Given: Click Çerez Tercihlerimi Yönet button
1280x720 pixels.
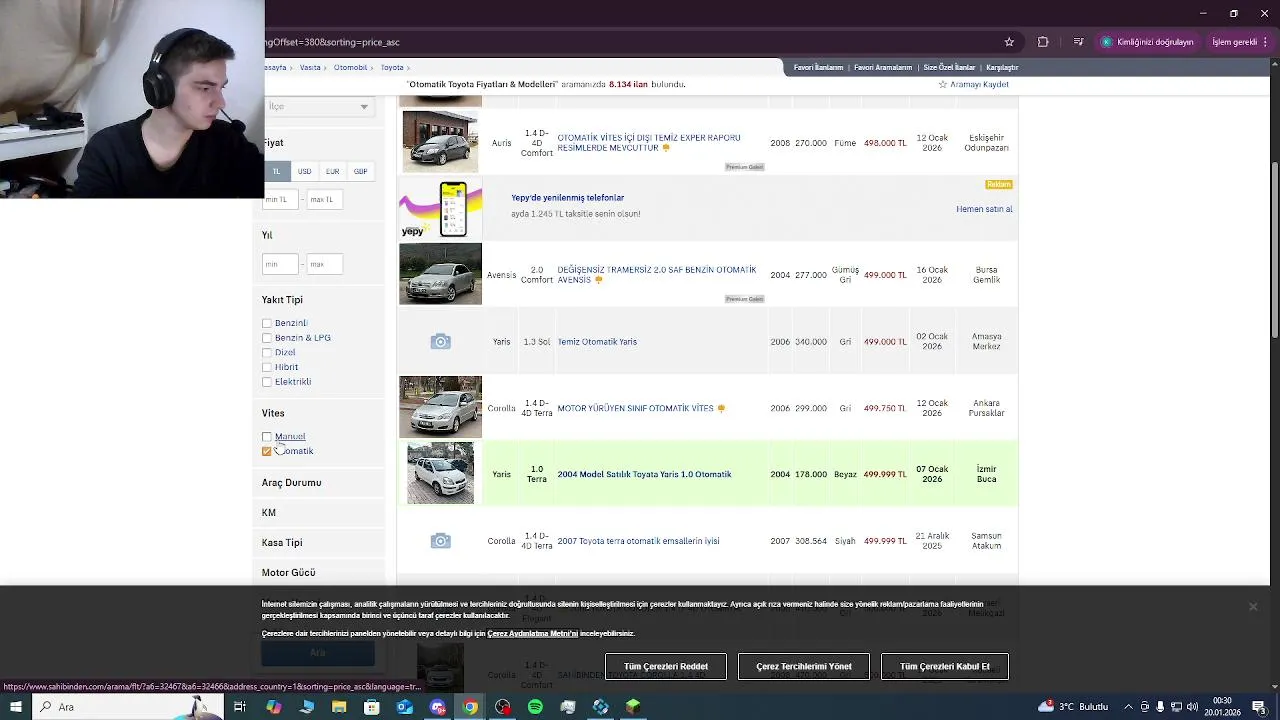Looking at the screenshot, I should [x=804, y=667].
